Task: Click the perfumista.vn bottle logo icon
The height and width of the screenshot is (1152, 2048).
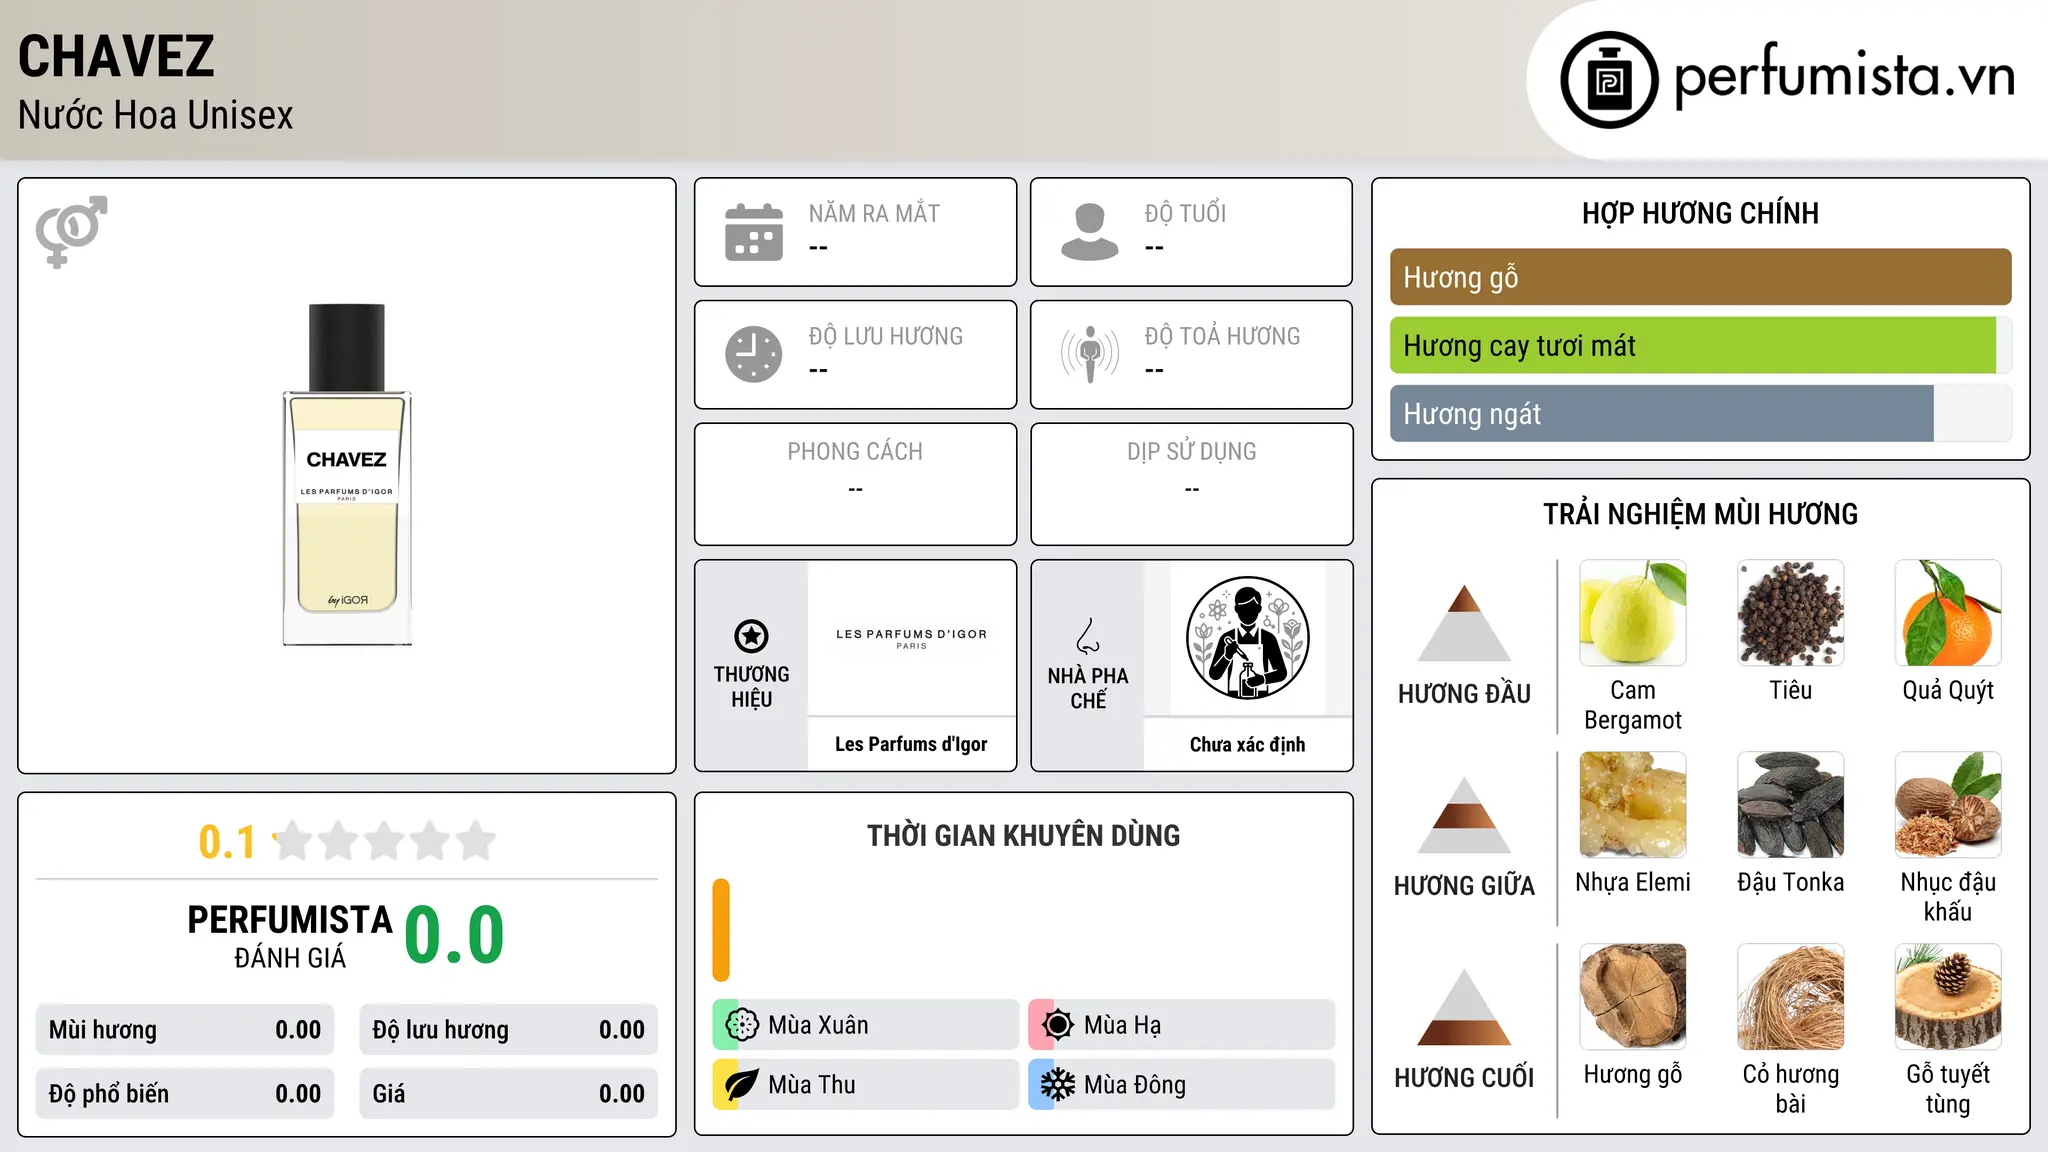Action: (1609, 80)
